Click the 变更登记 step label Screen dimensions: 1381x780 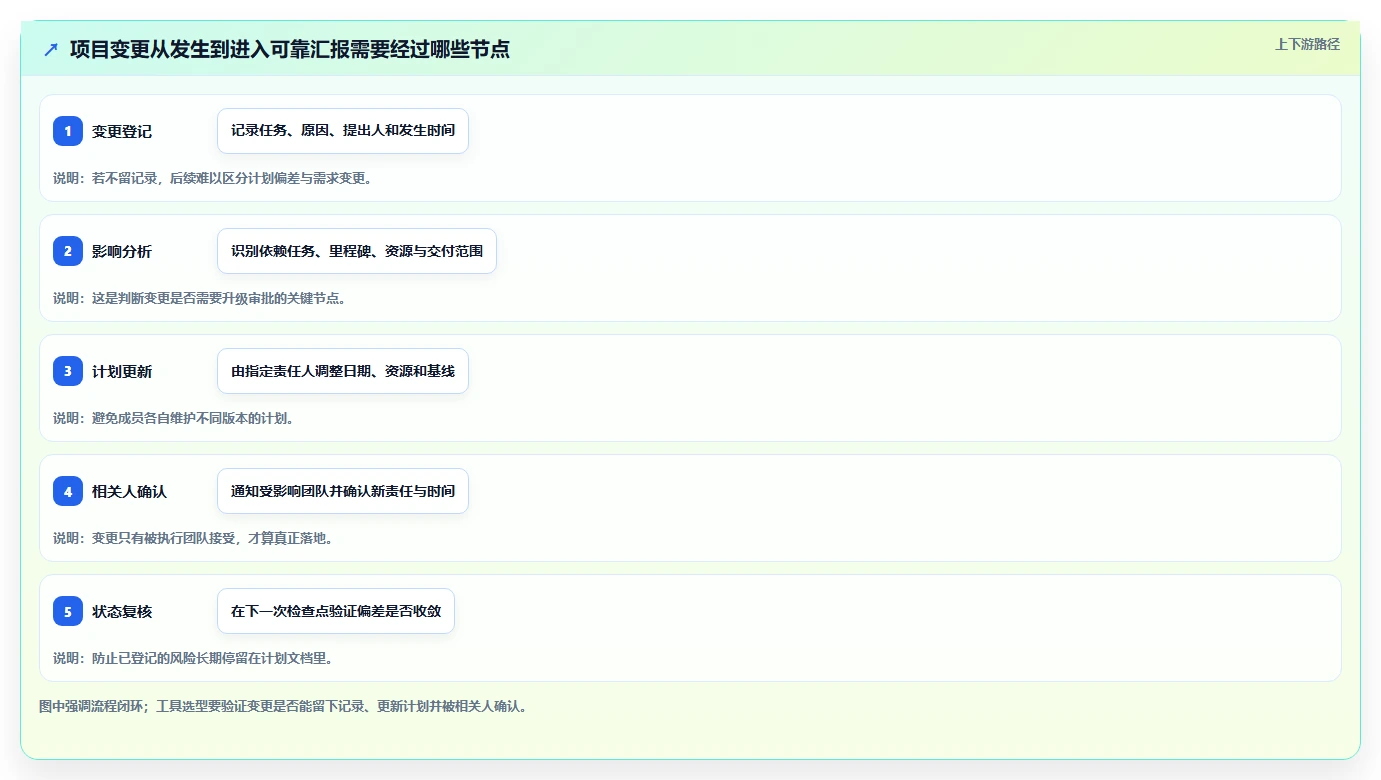point(122,131)
